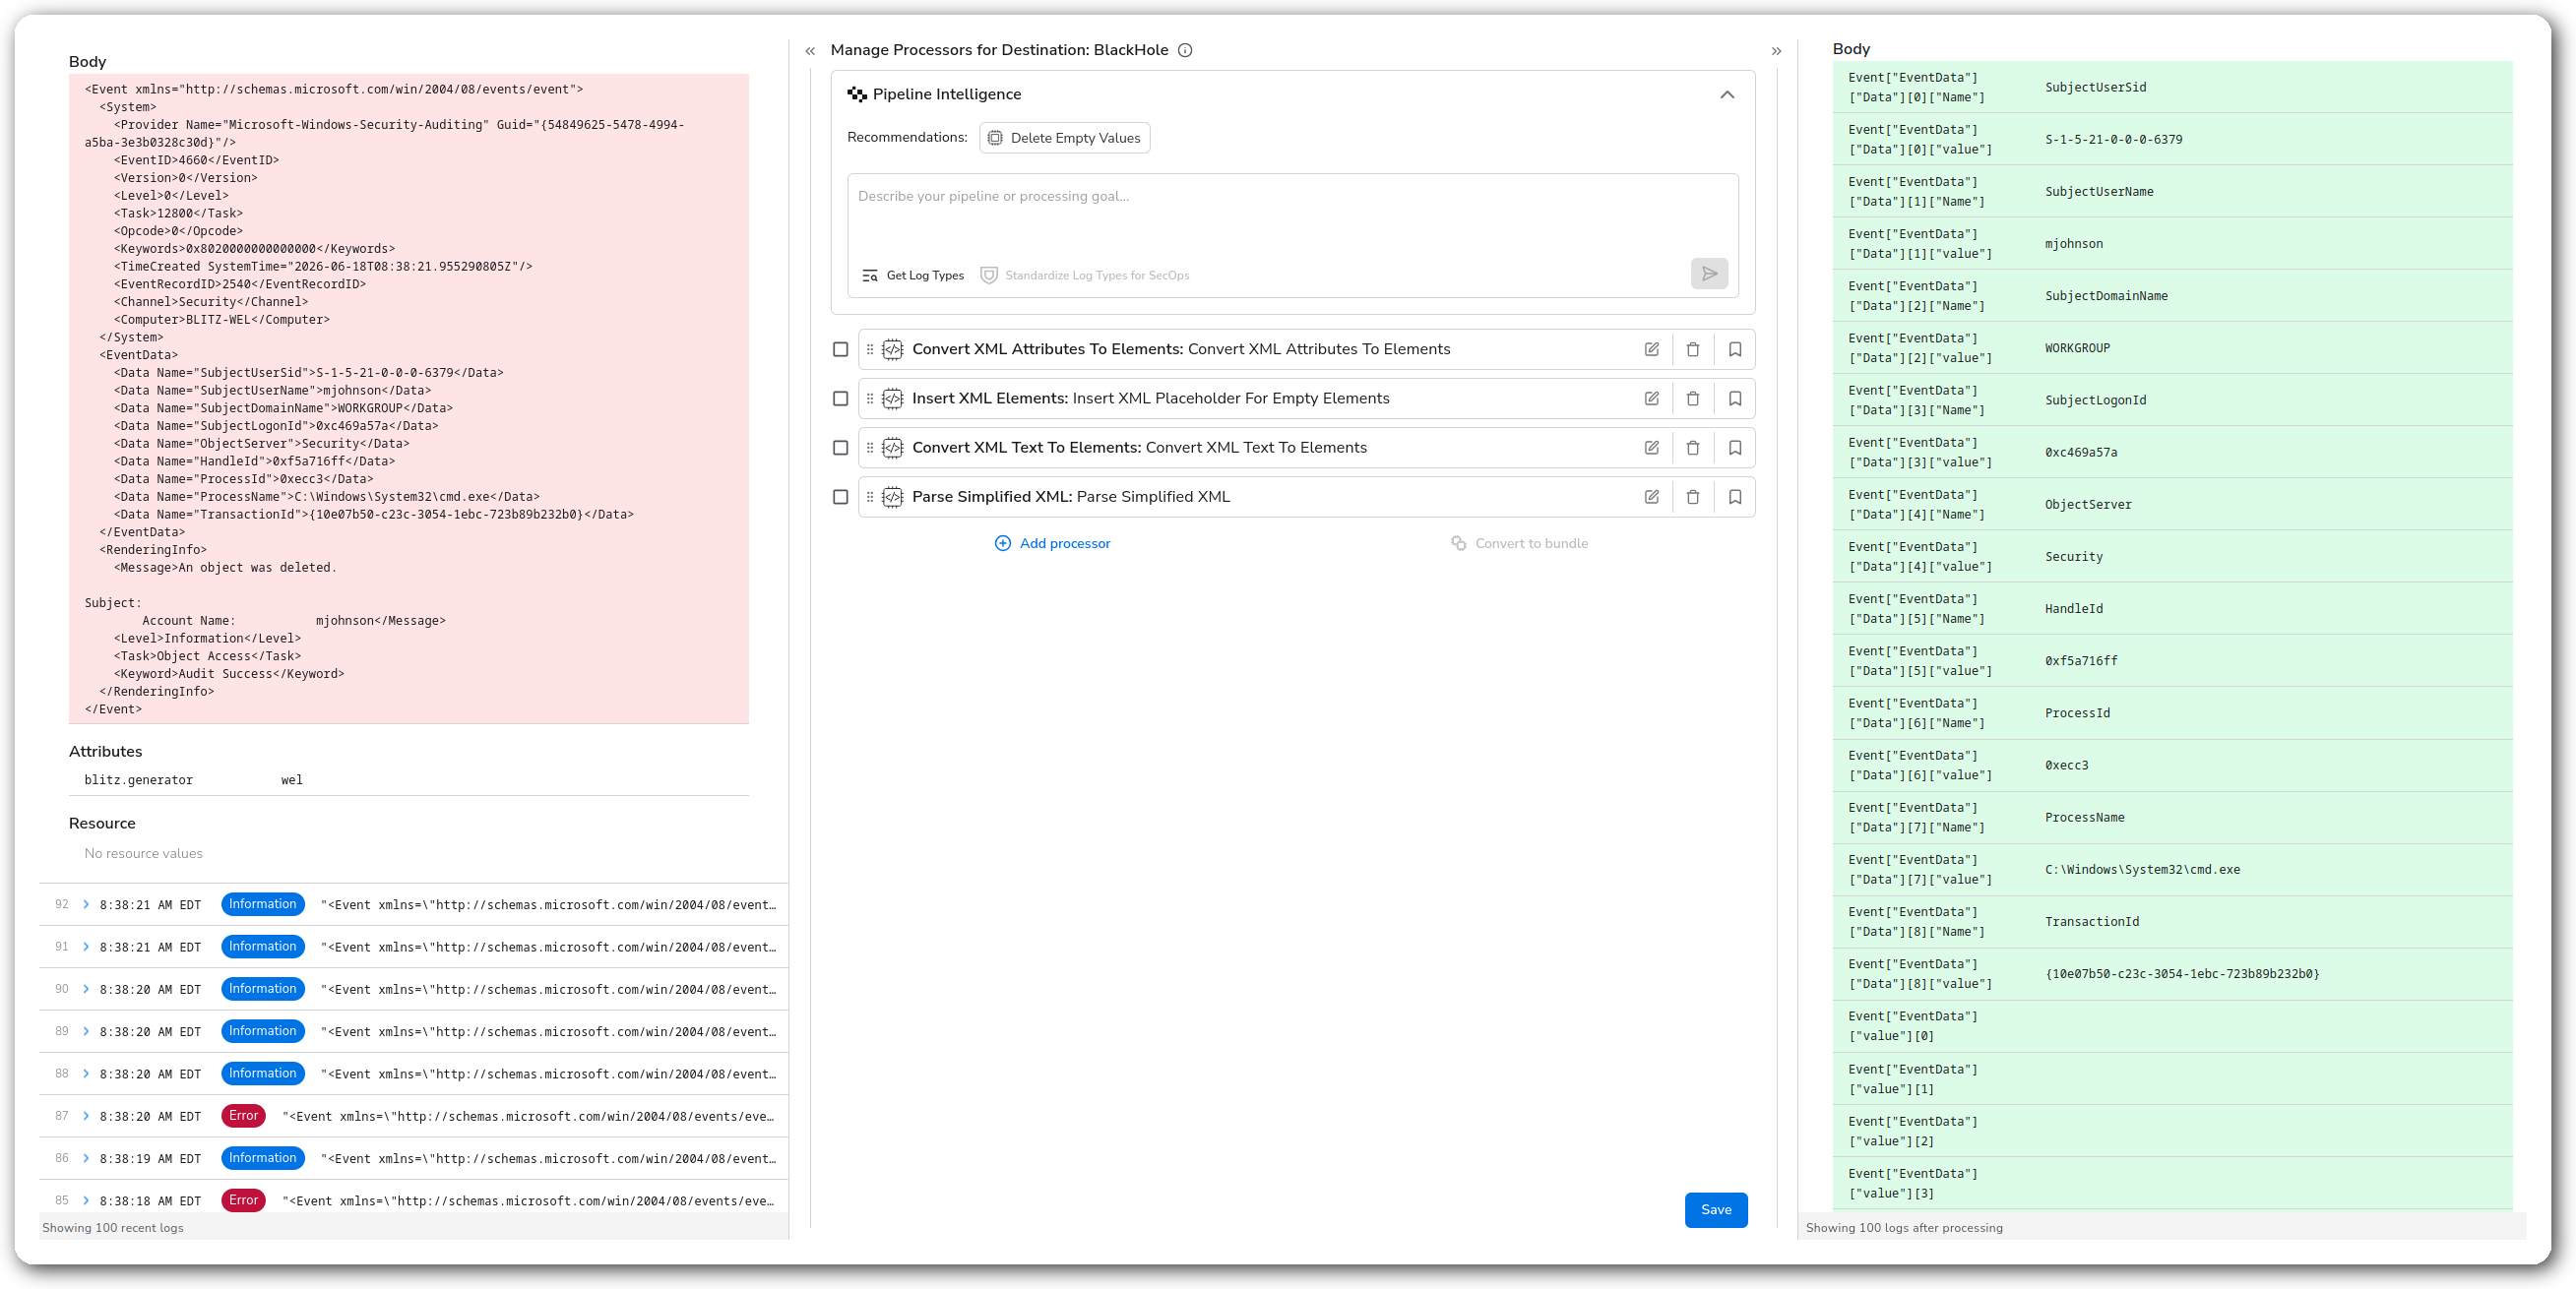Edit the Insert XML Elements processor
This screenshot has width=2576, height=1289.
coord(1651,398)
